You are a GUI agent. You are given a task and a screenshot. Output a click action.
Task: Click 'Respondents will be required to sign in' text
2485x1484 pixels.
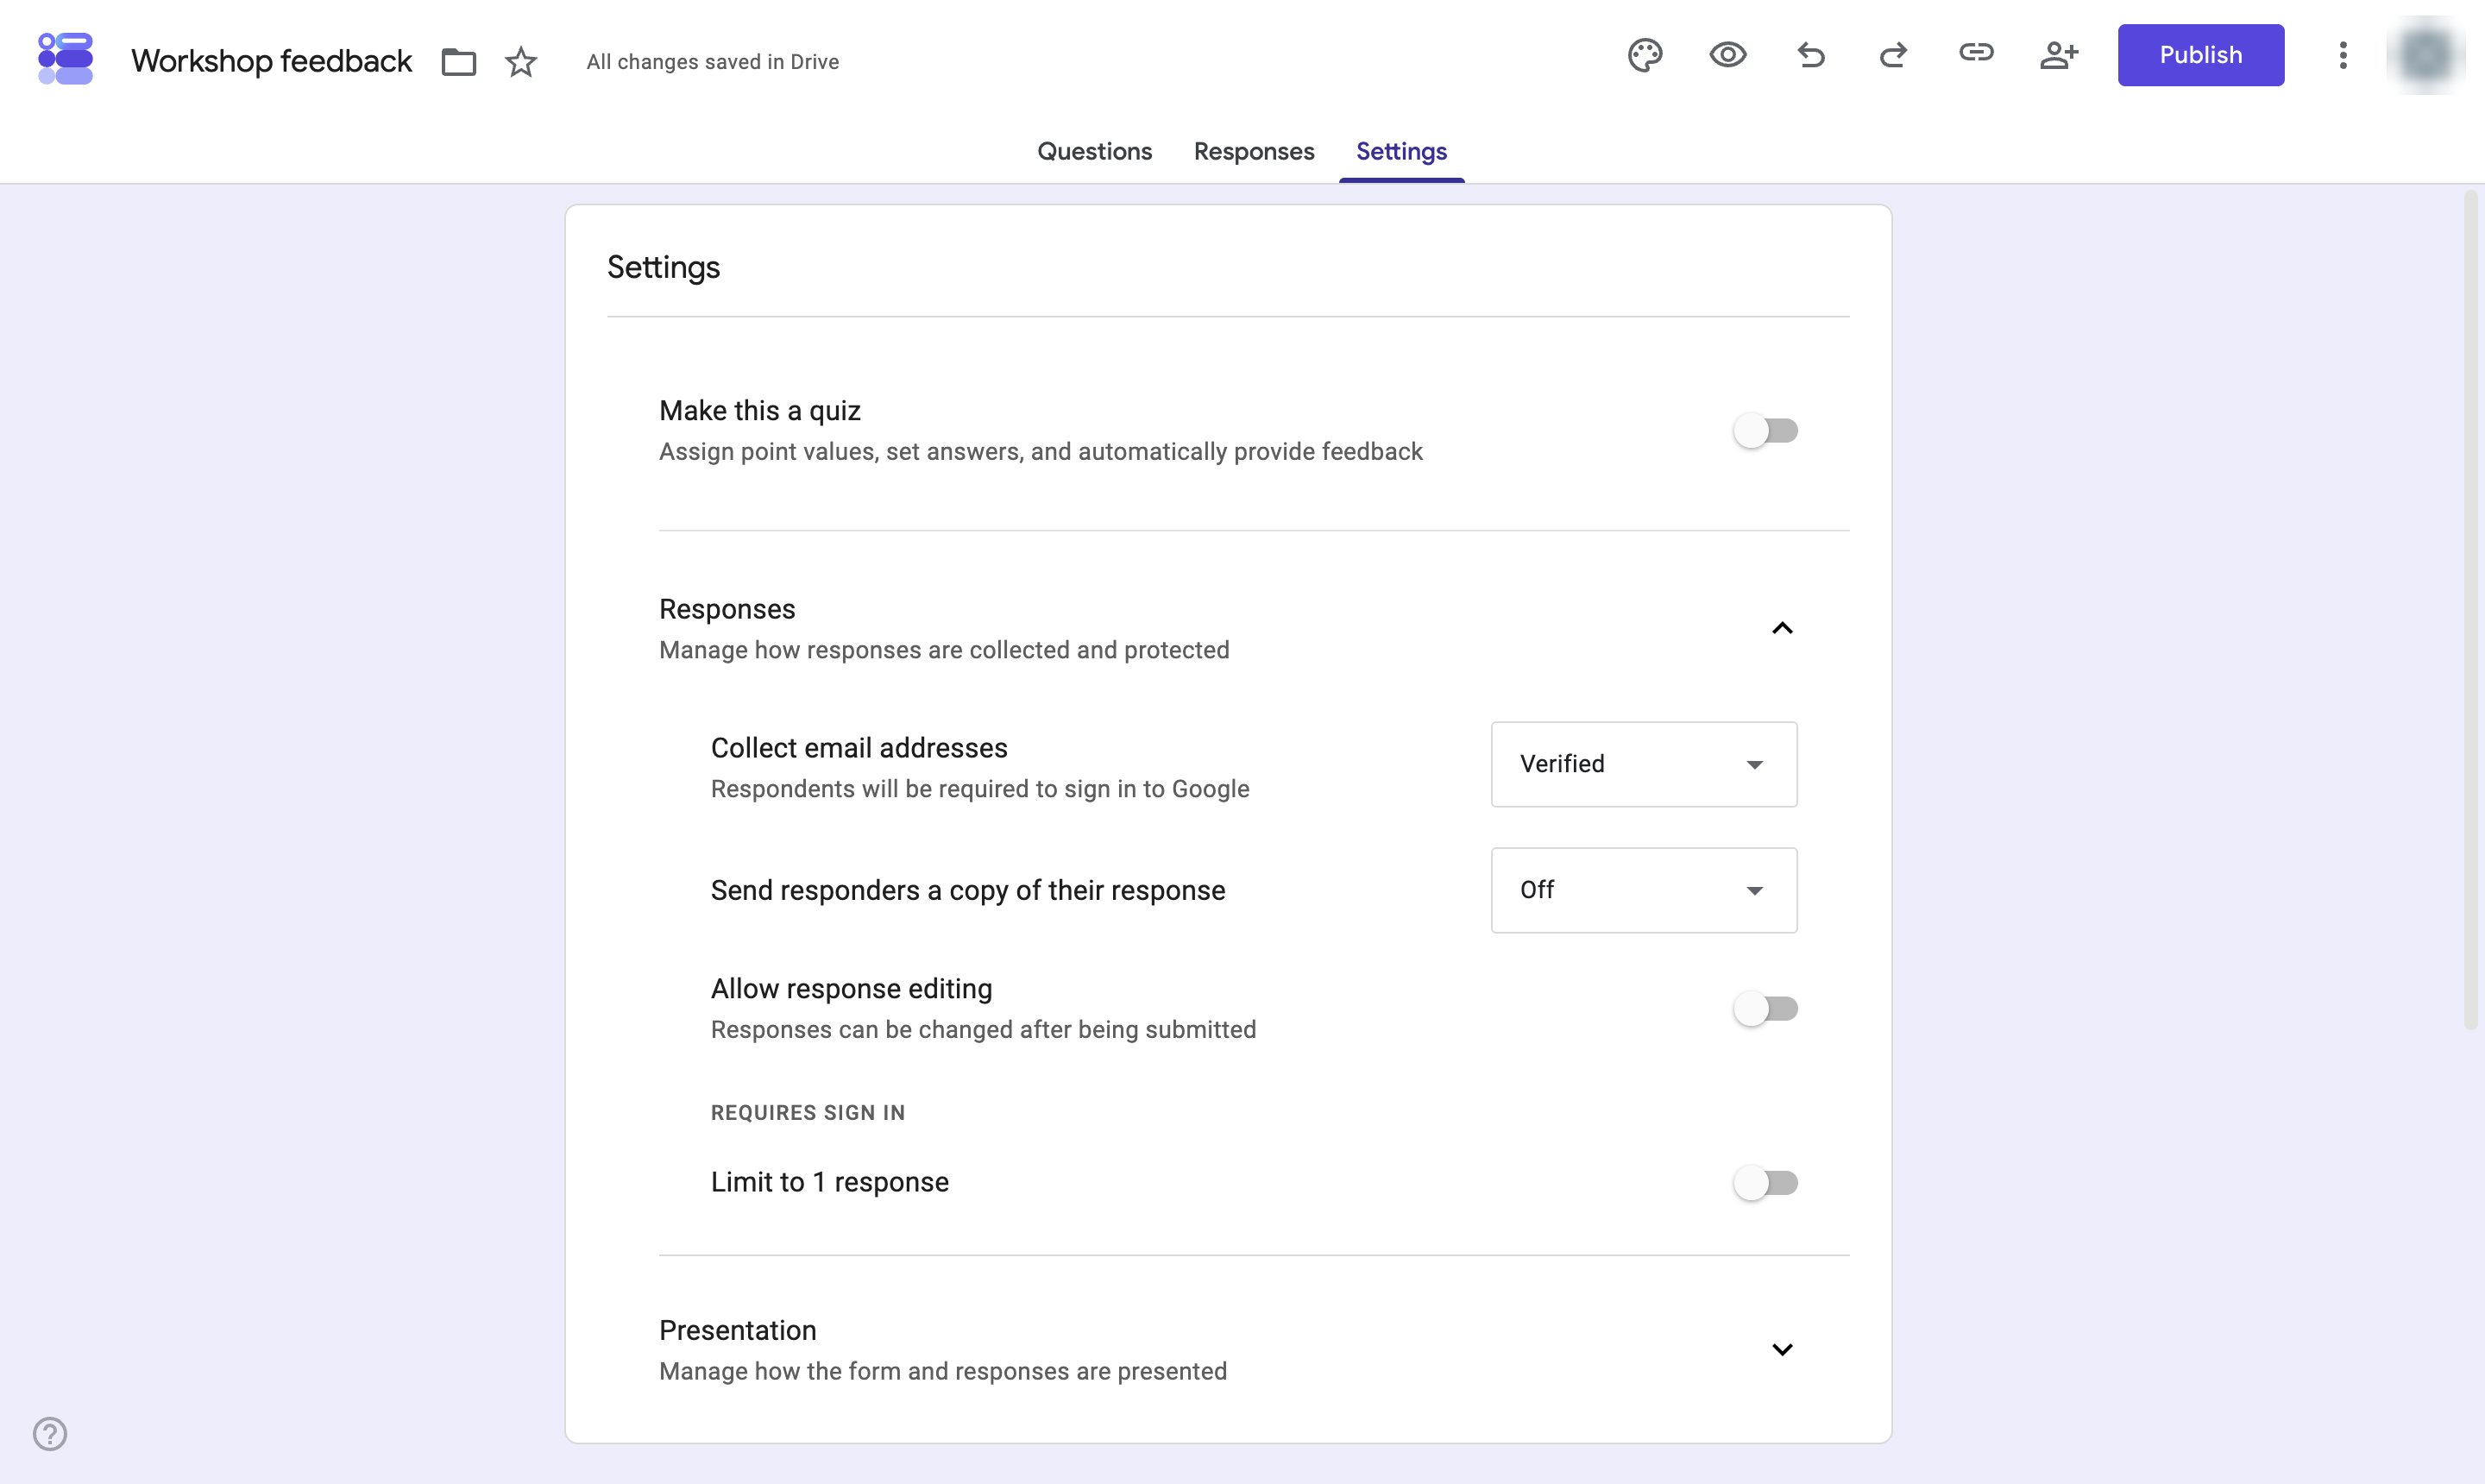click(x=980, y=789)
